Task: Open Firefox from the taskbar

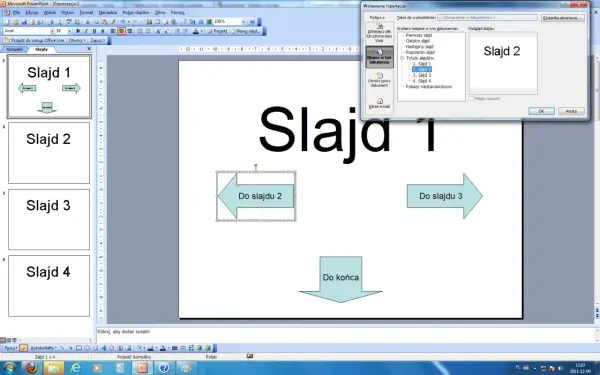Action: point(32,368)
